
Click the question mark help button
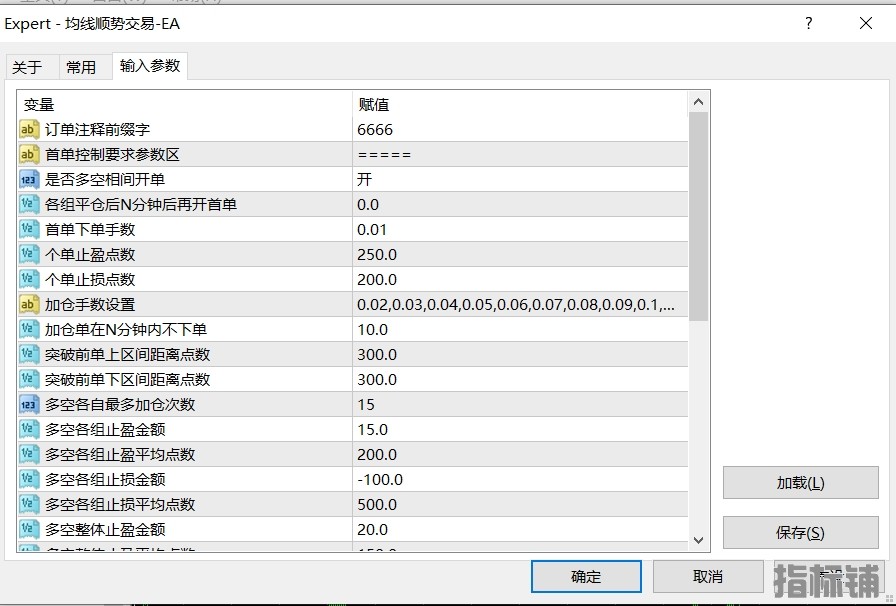coord(809,23)
